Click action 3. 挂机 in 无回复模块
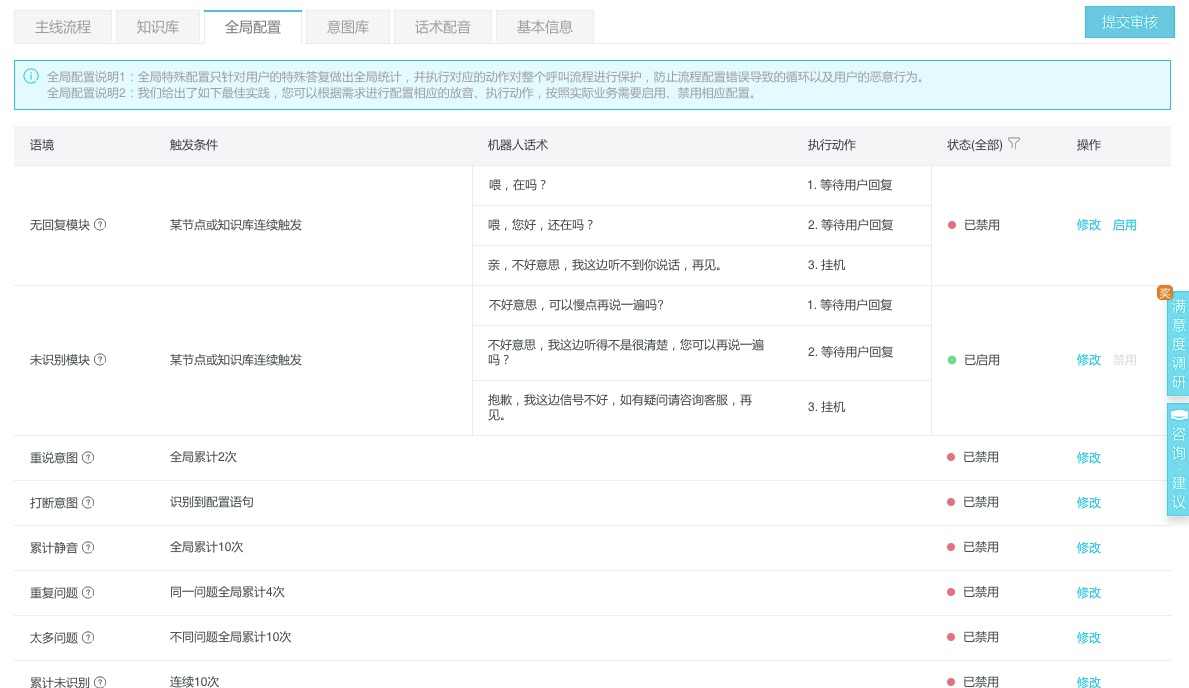1189x688 pixels. (826, 265)
